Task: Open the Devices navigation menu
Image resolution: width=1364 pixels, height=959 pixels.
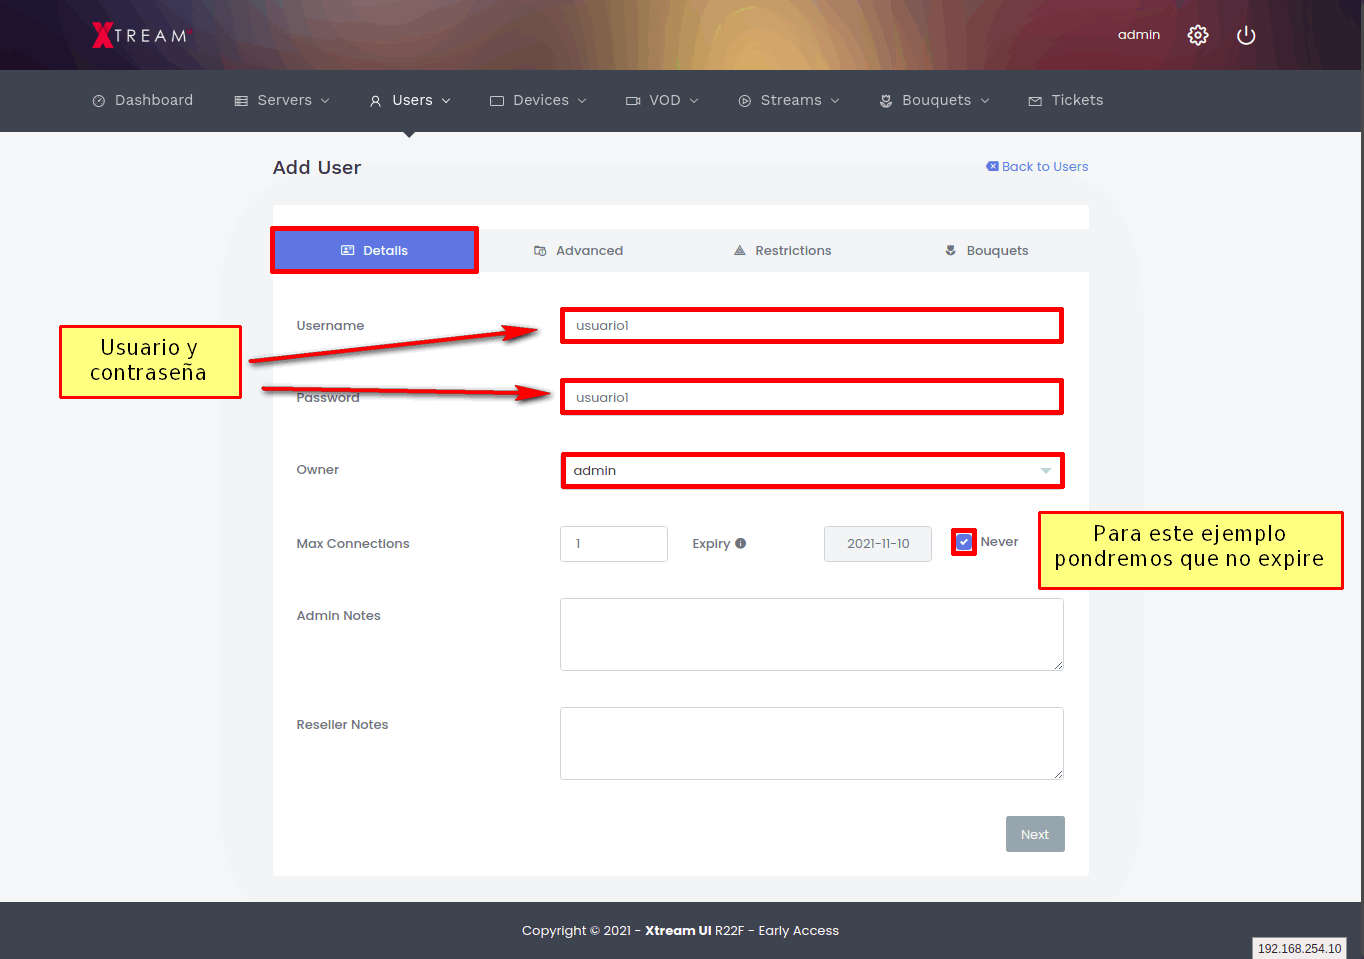Action: (x=538, y=100)
